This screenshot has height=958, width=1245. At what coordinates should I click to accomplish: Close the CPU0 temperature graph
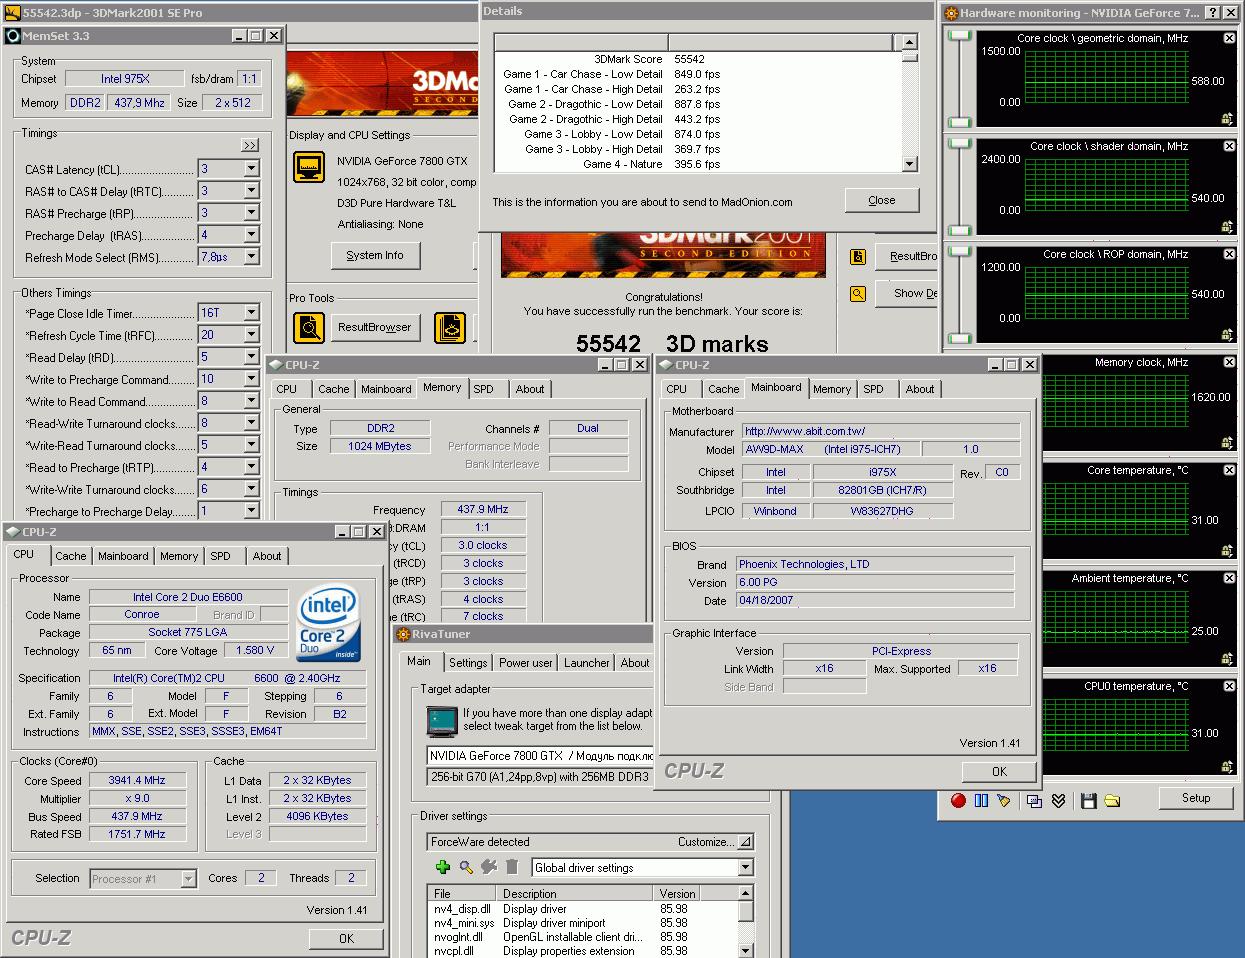click(x=1229, y=686)
